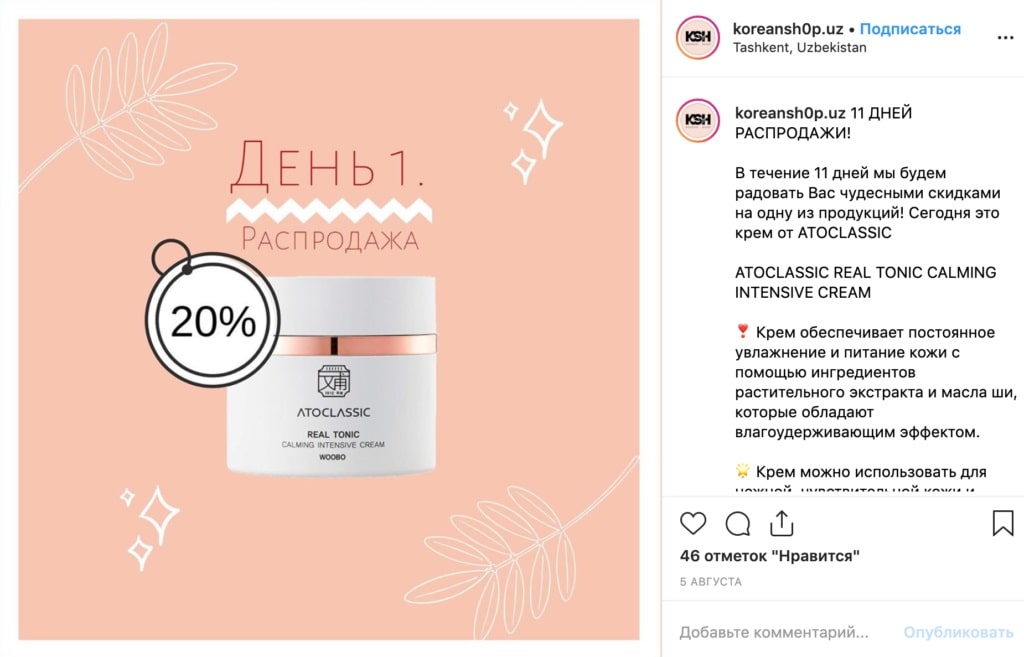Click the sparkle stars decoration top right

[x=533, y=140]
